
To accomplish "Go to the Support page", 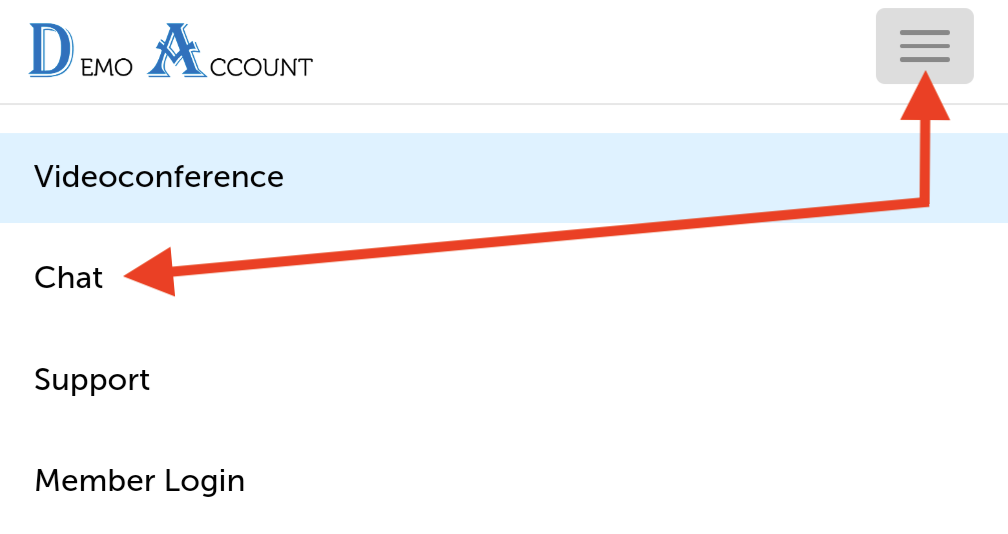I will click(x=92, y=380).
